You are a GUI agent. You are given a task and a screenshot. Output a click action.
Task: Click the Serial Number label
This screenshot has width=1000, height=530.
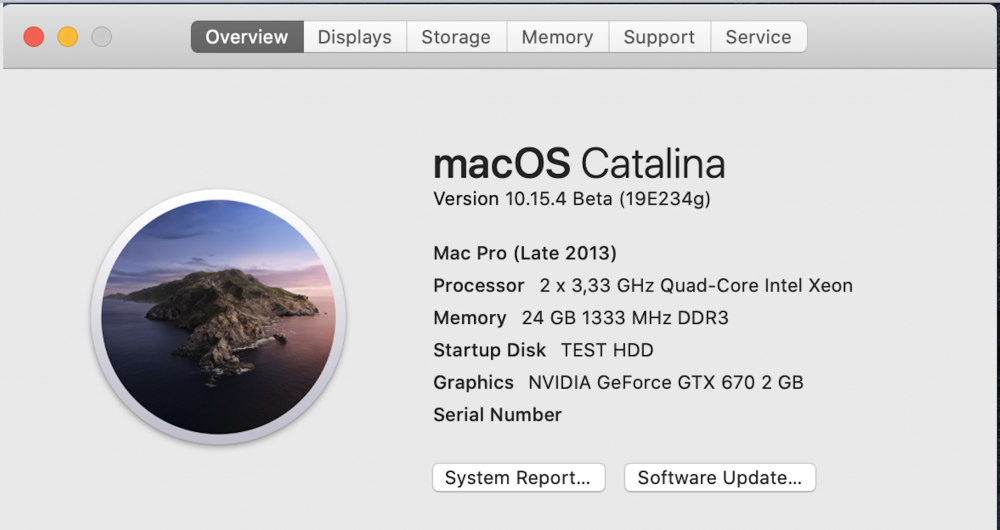click(x=497, y=415)
